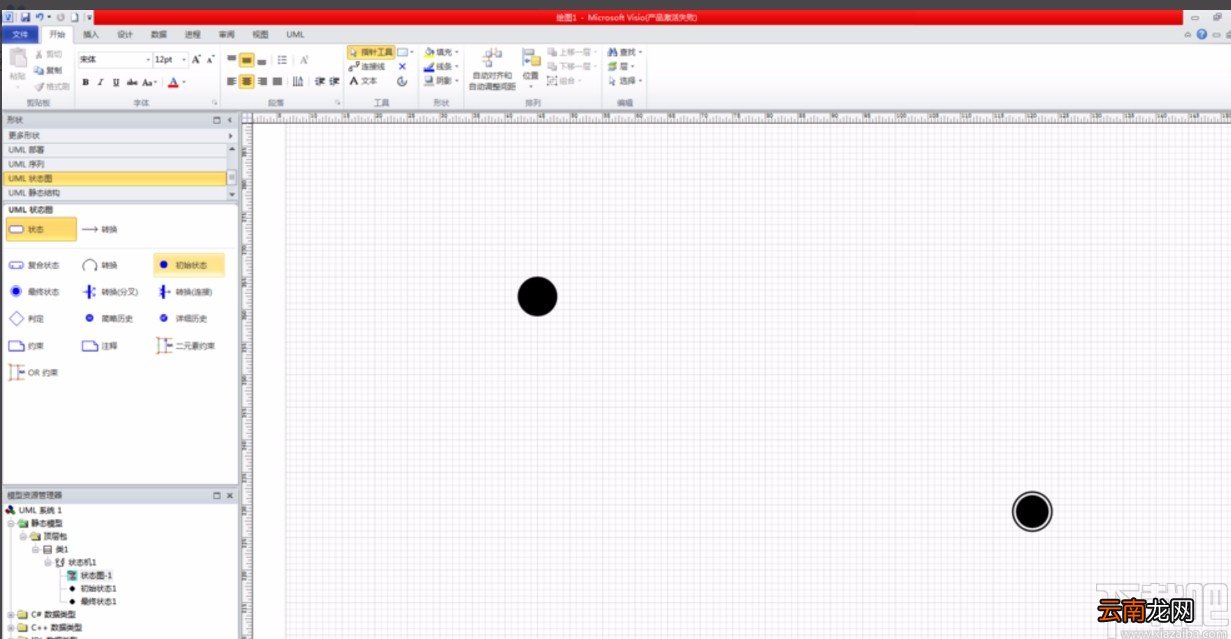This screenshot has width=1231, height=639.
Task: Click the solid black initial state circle on canvas
Action: [x=537, y=297]
